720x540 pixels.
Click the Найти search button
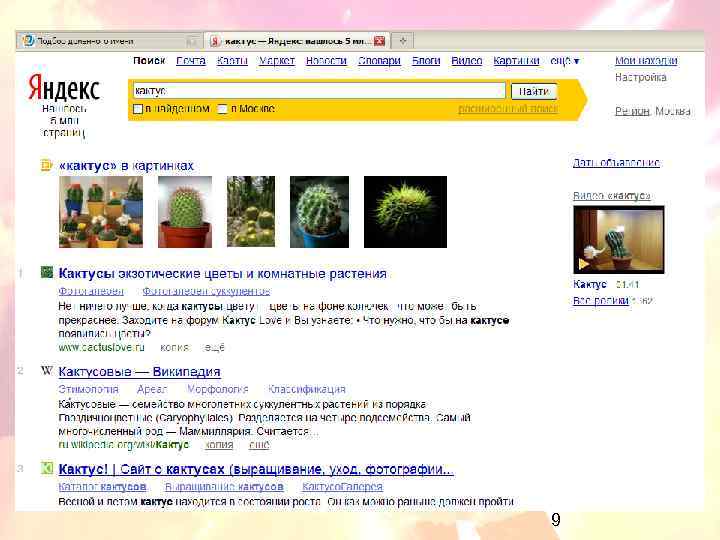coord(534,91)
